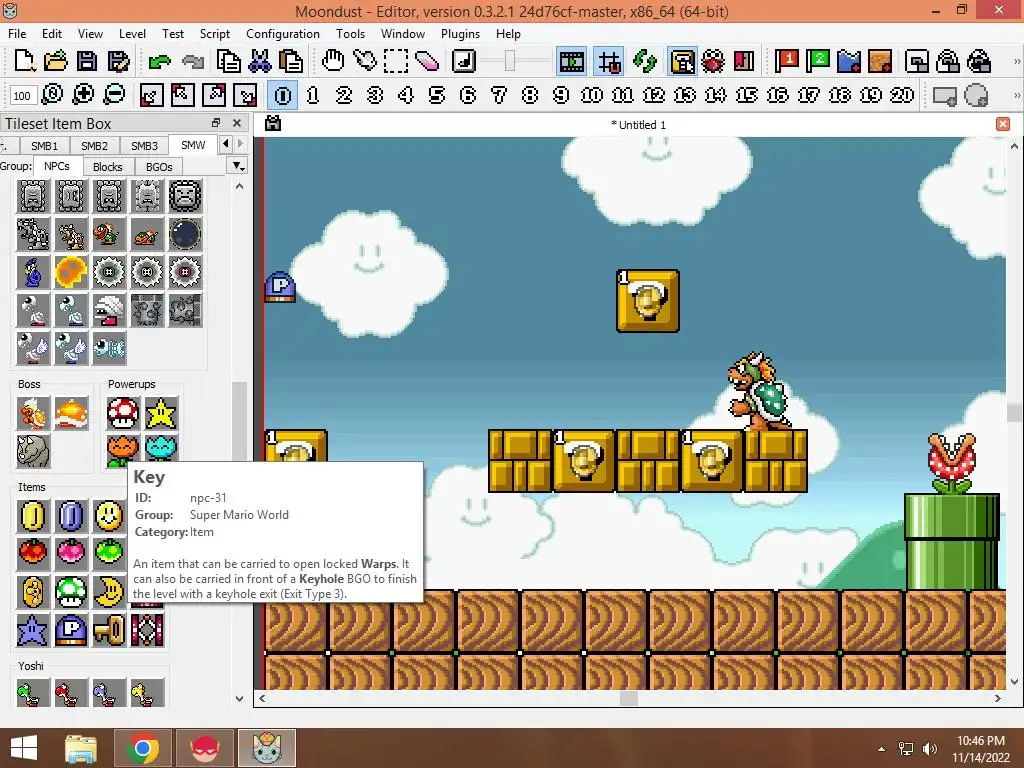Click the Windows Start button
Screen dimensions: 1024x768
(24, 748)
